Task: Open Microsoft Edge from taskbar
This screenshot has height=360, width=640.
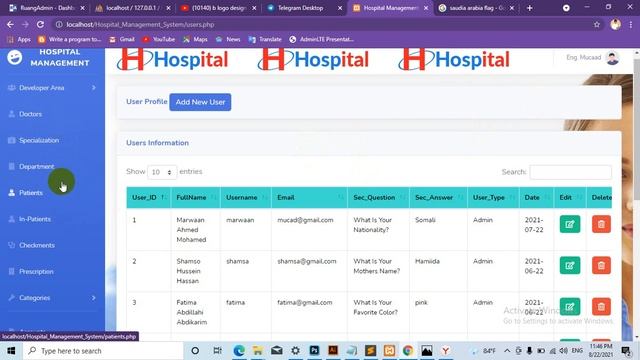Action: (239, 351)
